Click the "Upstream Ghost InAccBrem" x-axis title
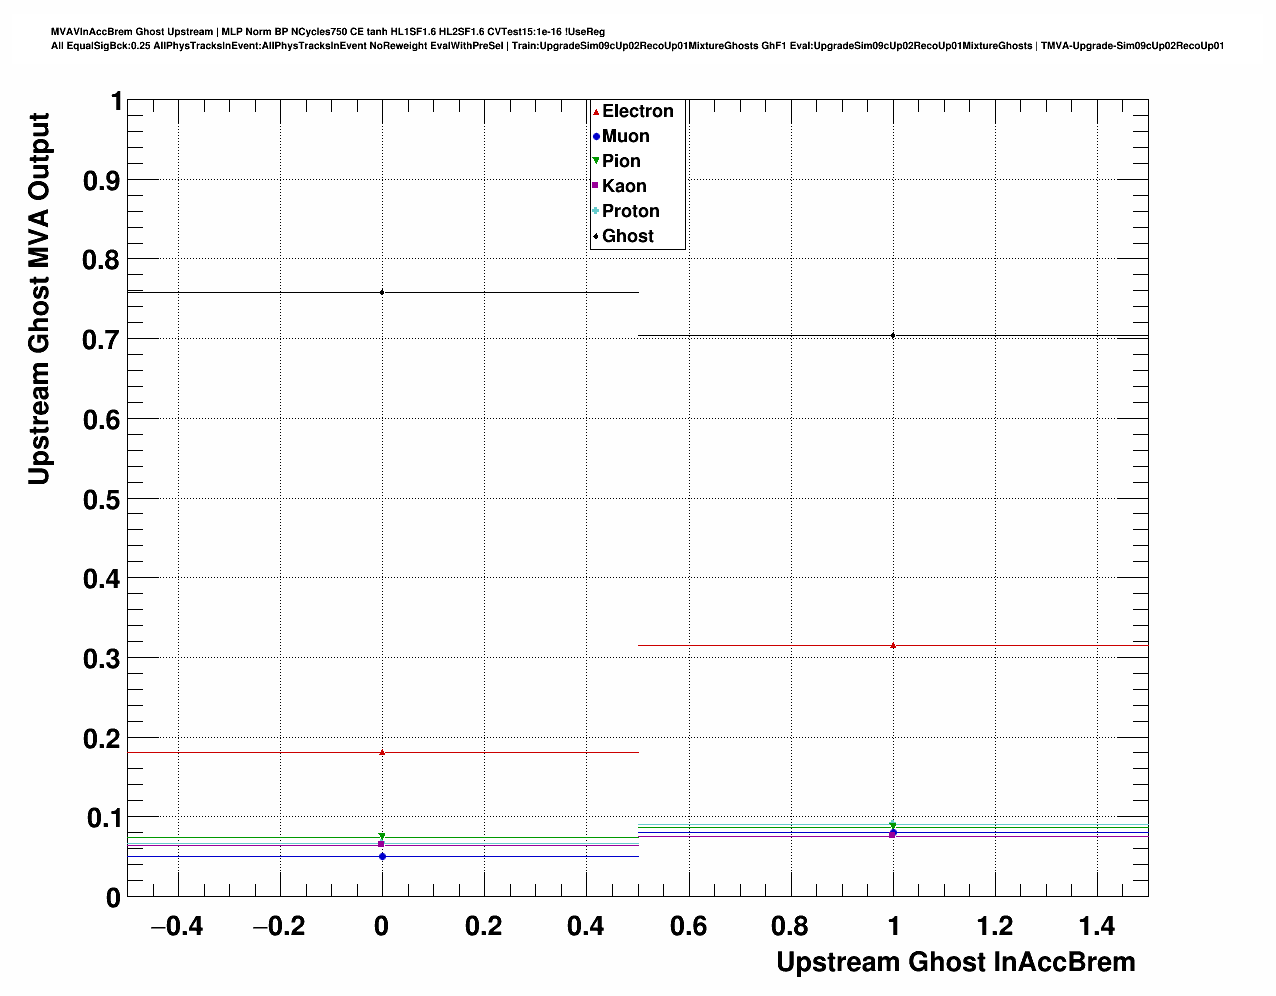Viewport: 1276px width, 996px height. 955,962
